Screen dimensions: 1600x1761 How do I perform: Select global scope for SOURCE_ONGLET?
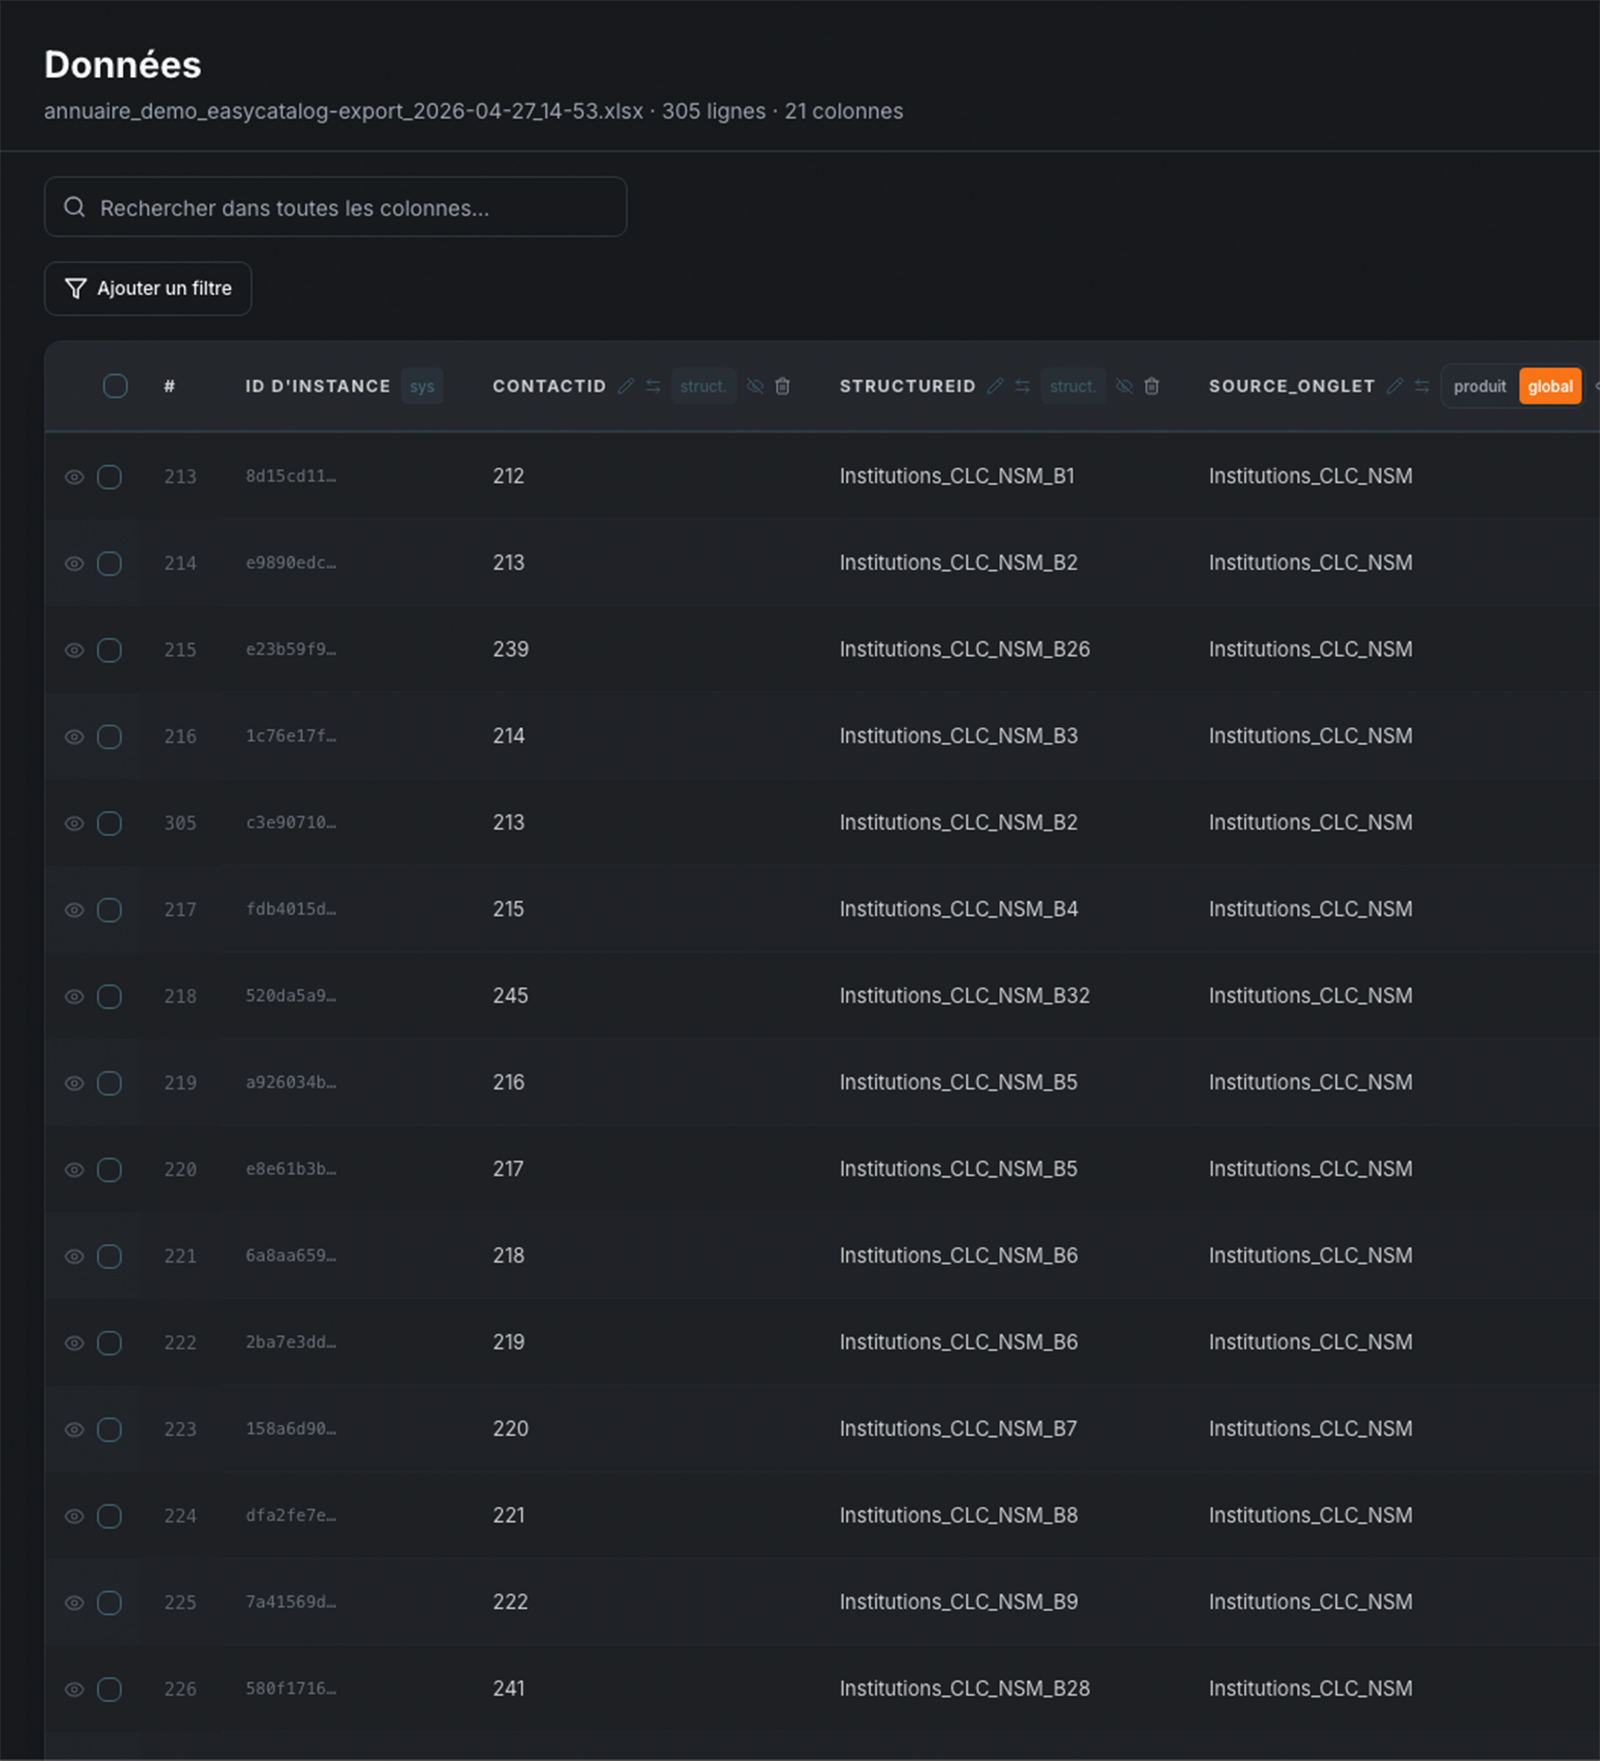click(x=1550, y=386)
